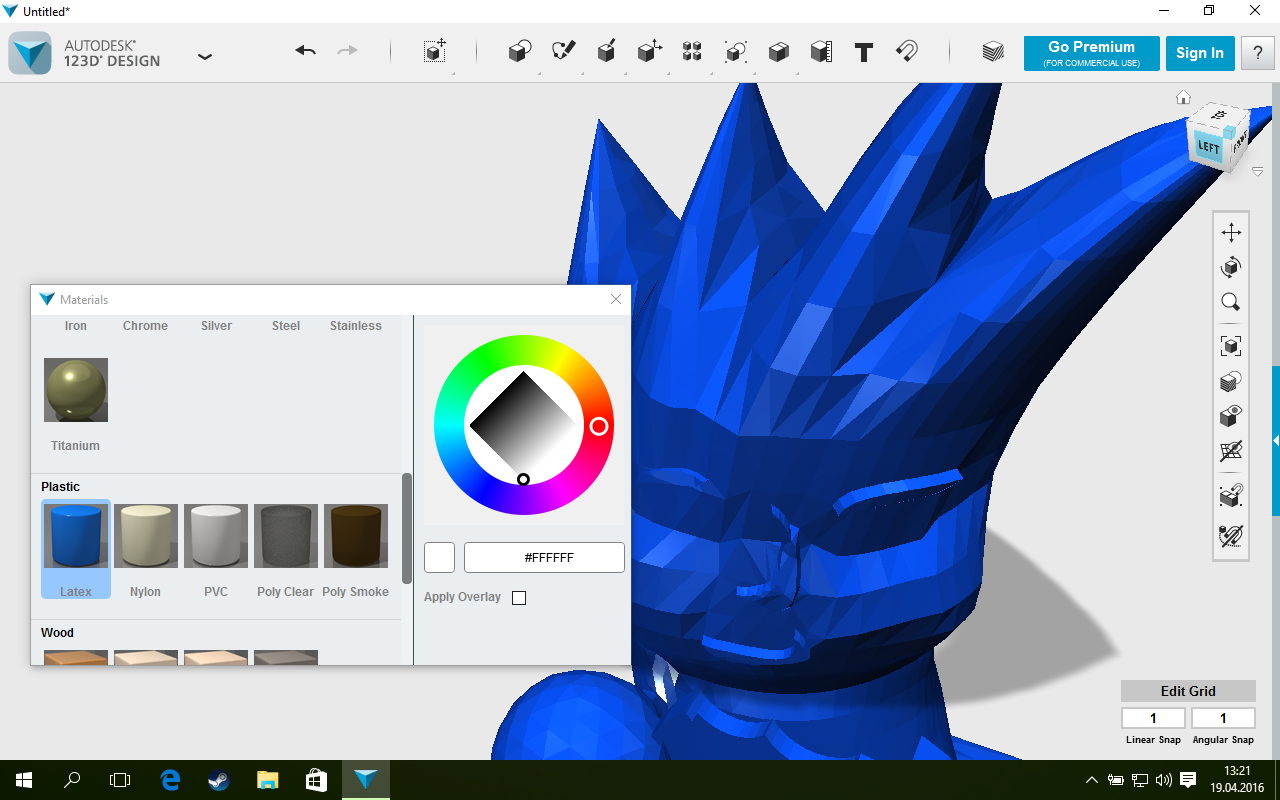Open the Linear Snap value box
This screenshot has width=1280, height=800.
(x=1153, y=718)
